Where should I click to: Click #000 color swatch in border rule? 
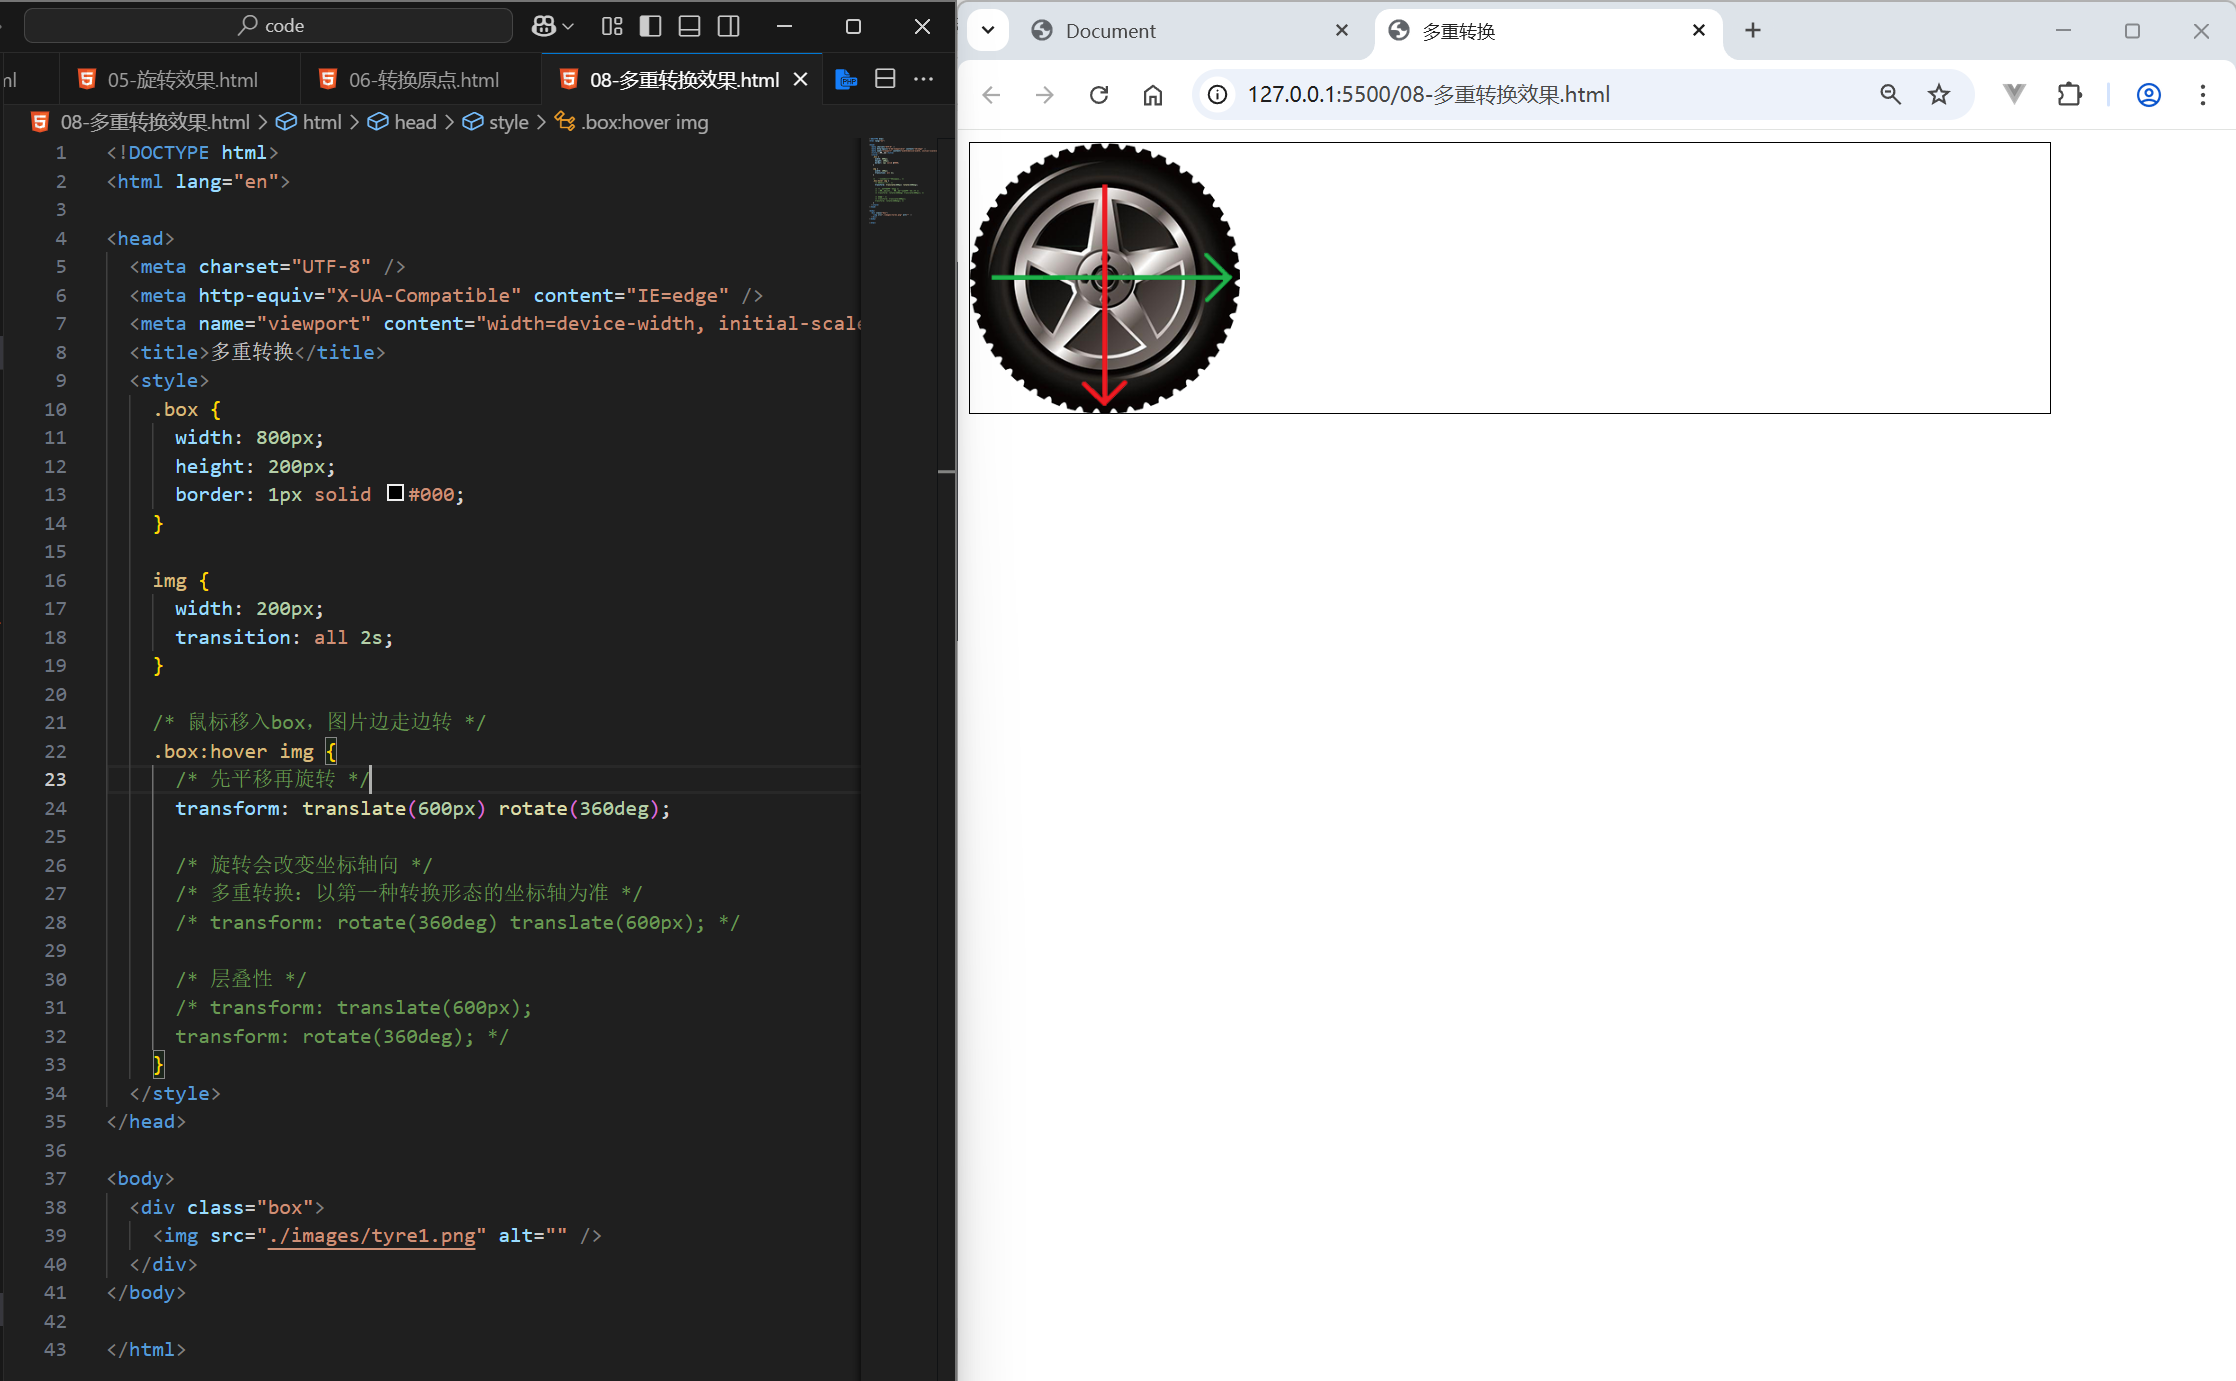(395, 493)
